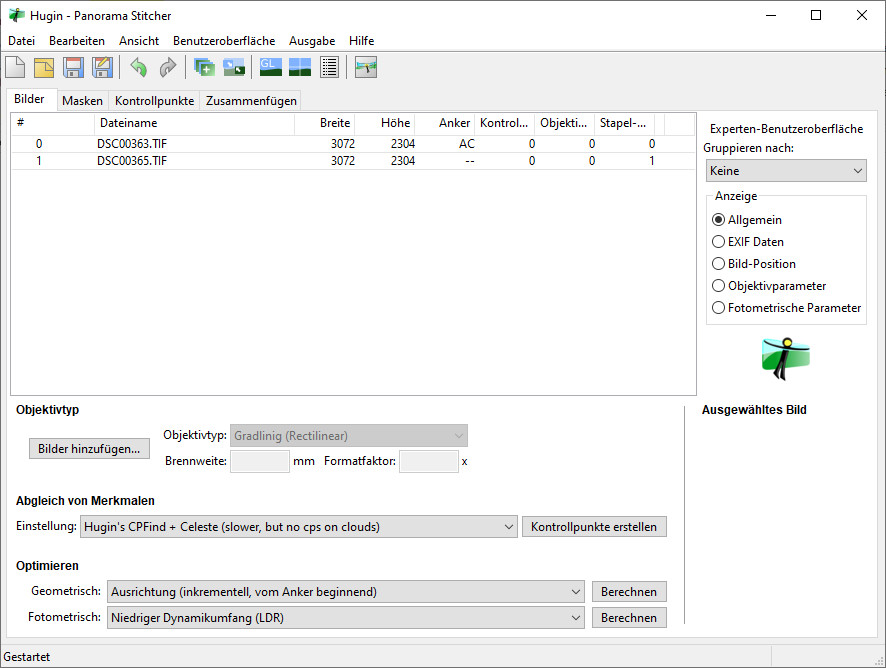
Task: Click the Anker column header
Action: [445, 123]
